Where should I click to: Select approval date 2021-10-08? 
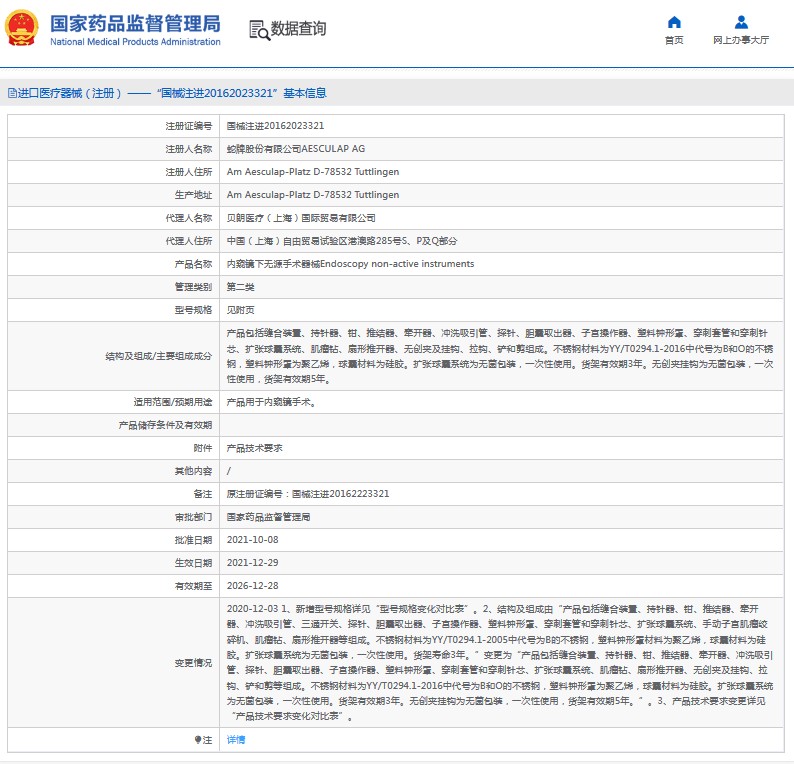(253, 540)
